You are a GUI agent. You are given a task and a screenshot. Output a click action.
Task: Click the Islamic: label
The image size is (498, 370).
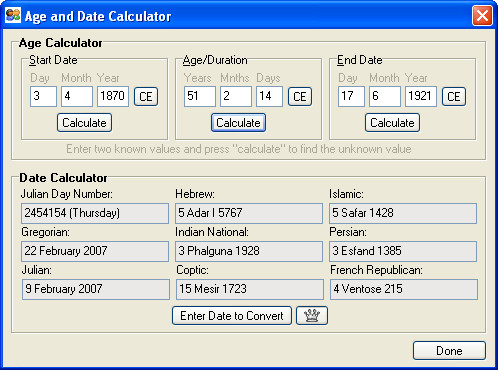pyautogui.click(x=346, y=194)
